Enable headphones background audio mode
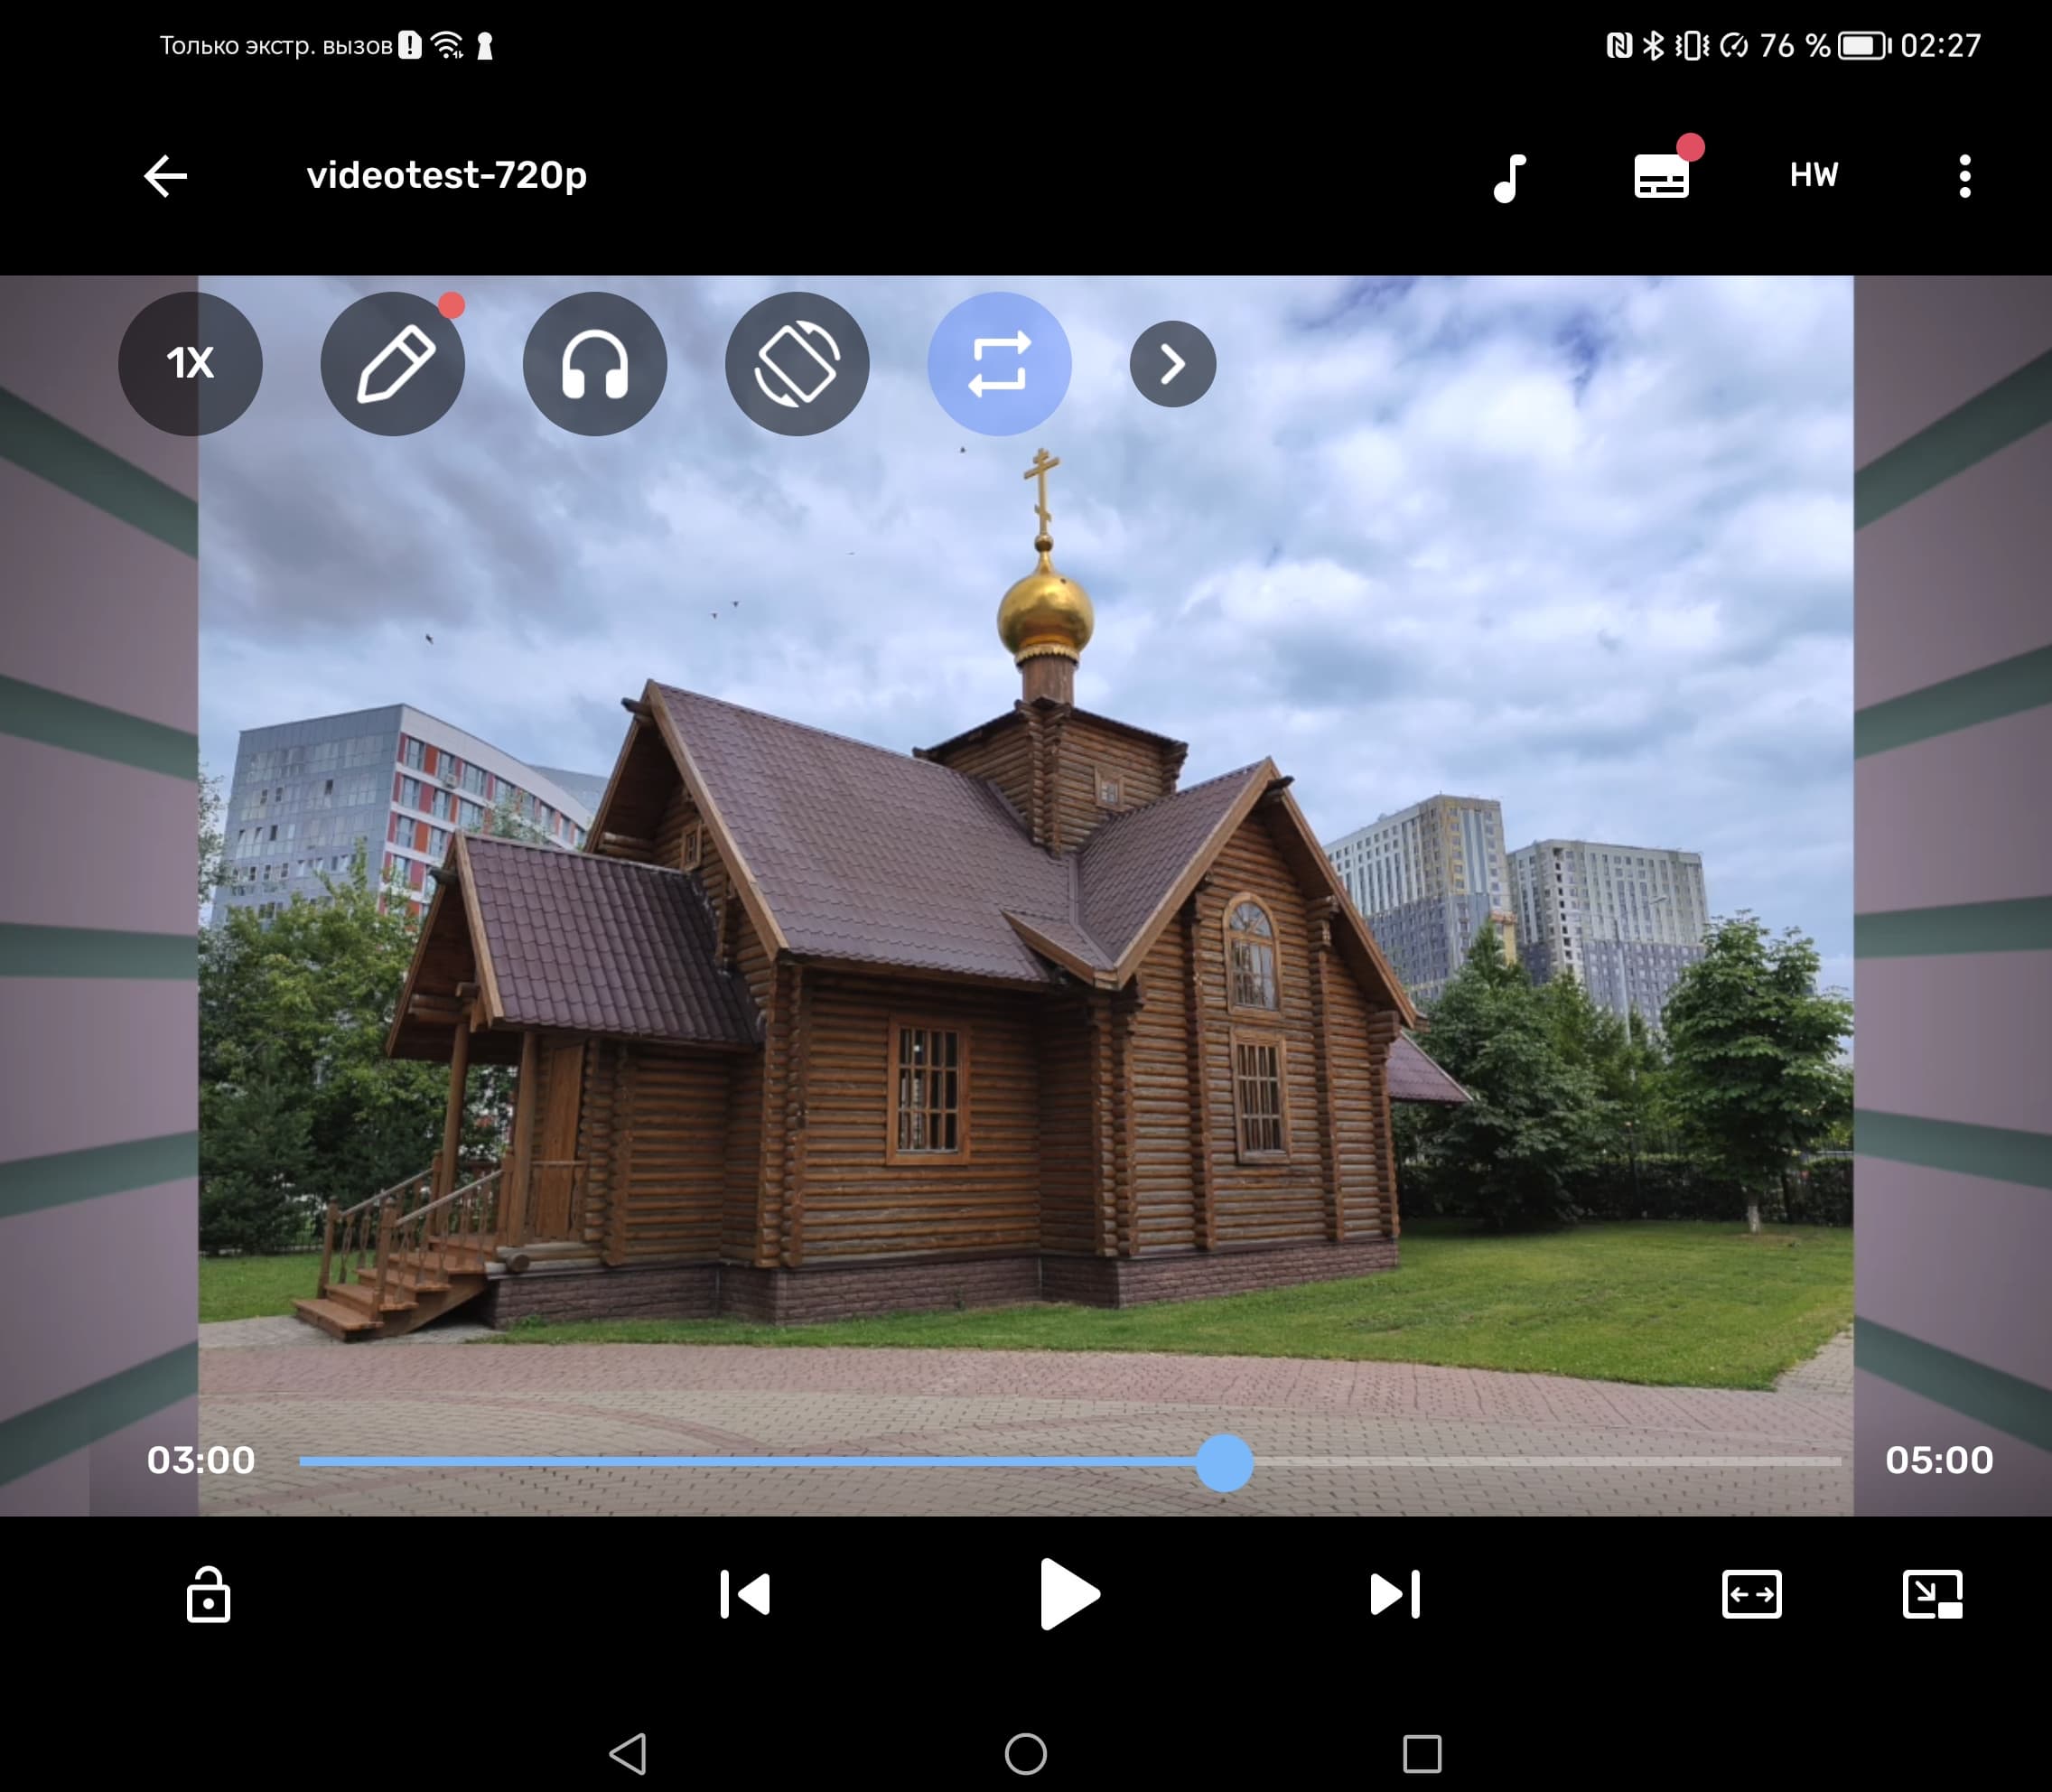The height and width of the screenshot is (1792, 2052). (x=595, y=363)
